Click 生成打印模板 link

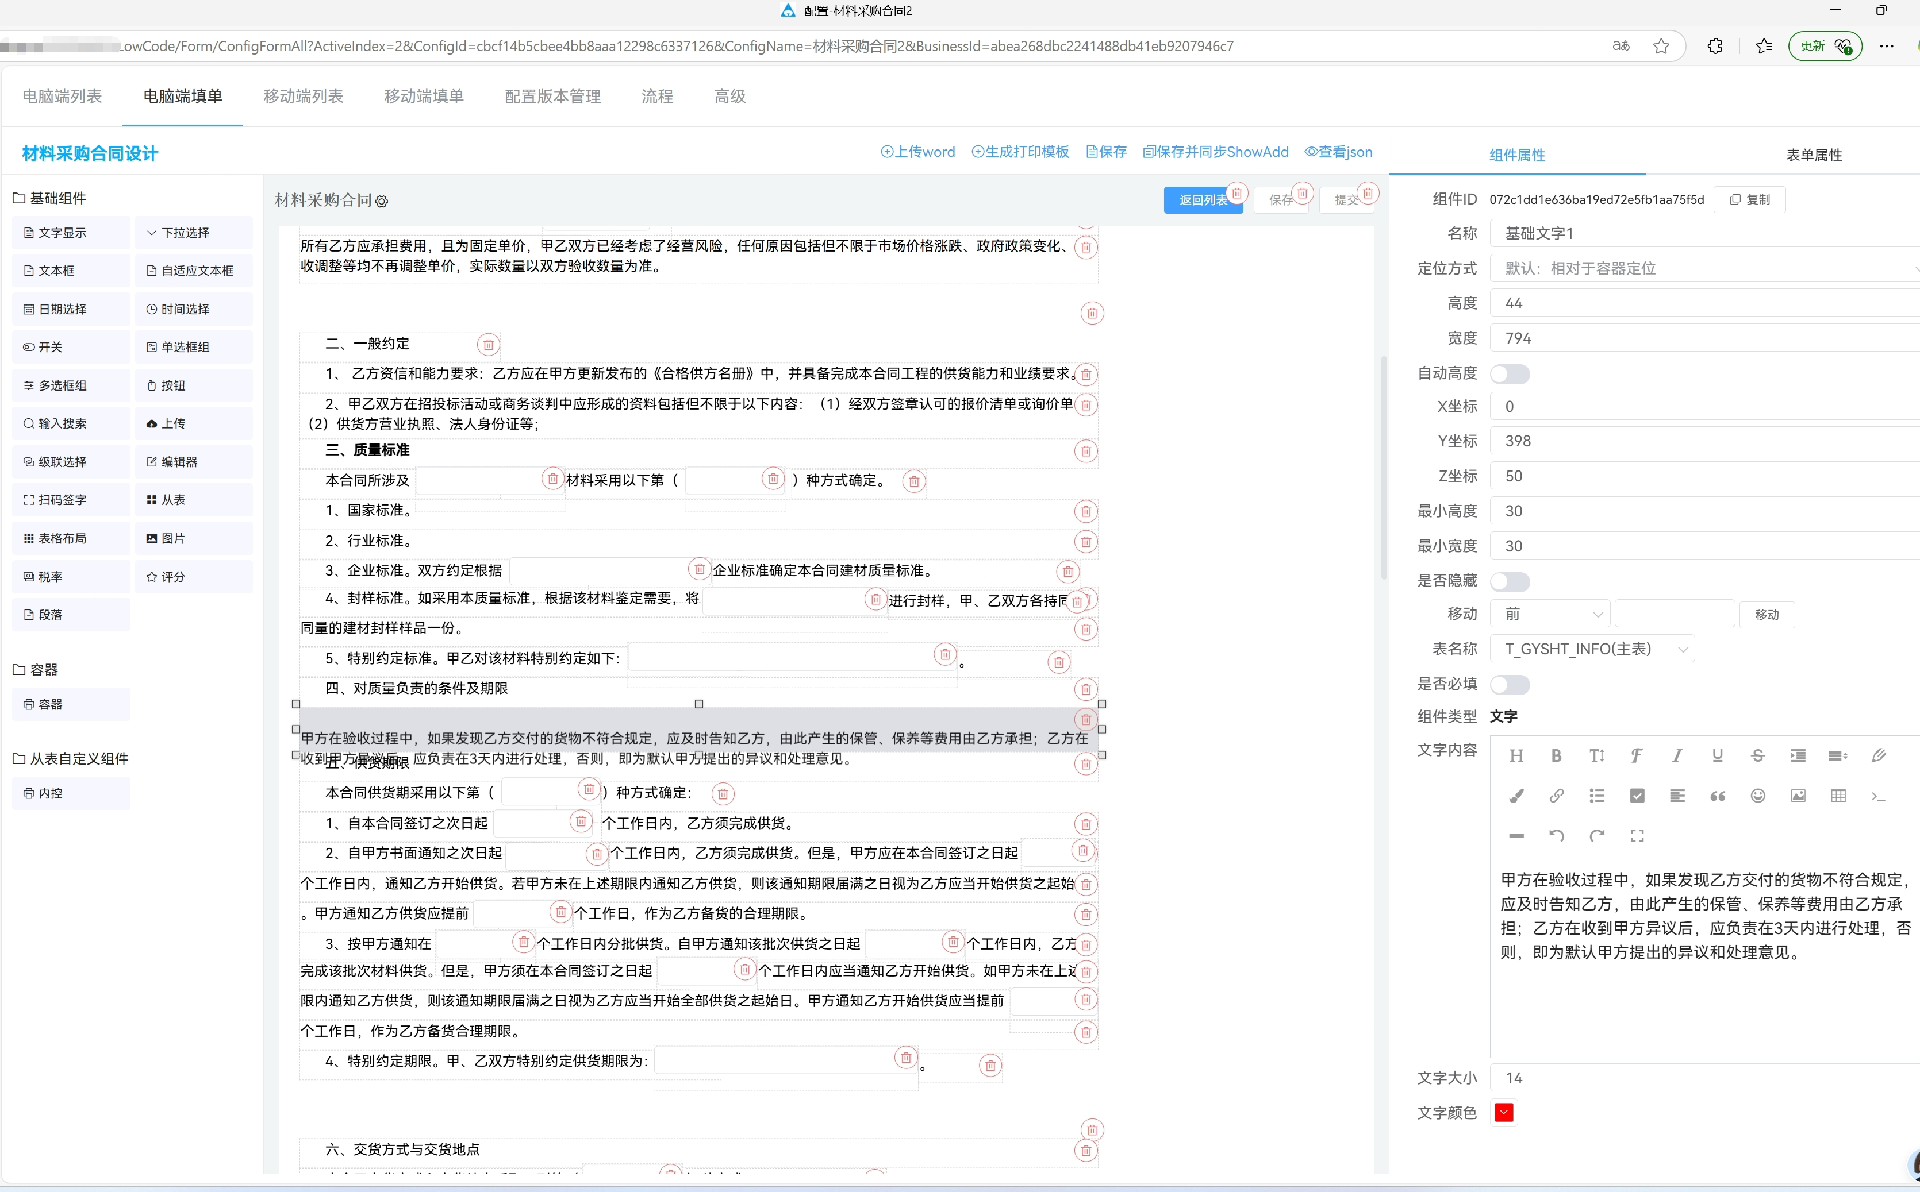pyautogui.click(x=1020, y=152)
